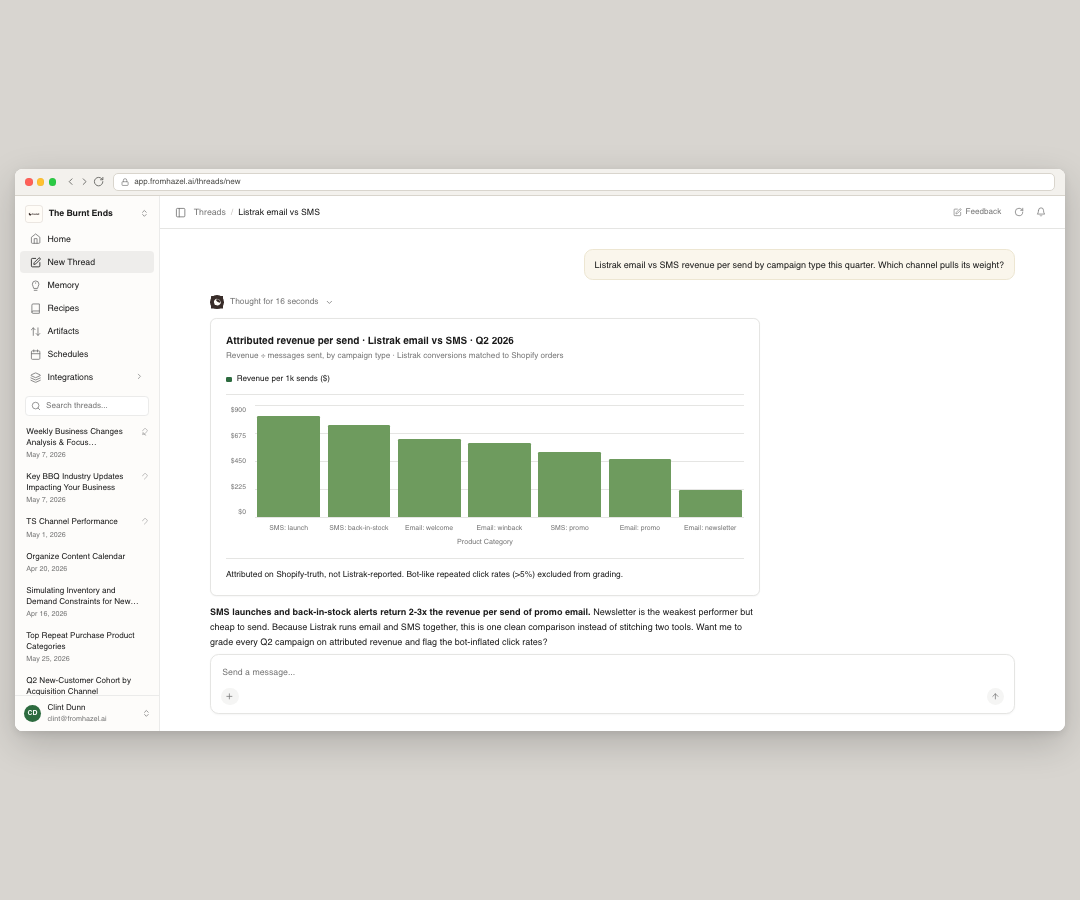
Task: Click the Artifacts arrows icon
Action: 36,331
